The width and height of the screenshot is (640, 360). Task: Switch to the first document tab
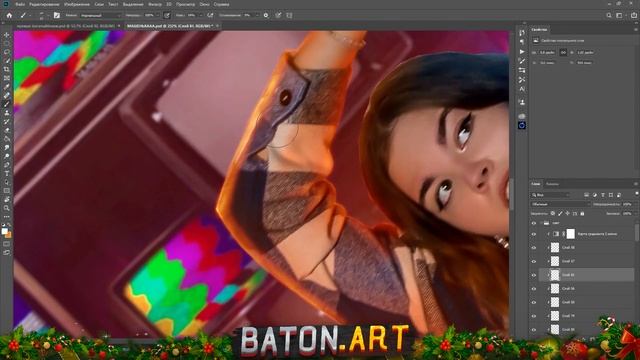point(65,26)
